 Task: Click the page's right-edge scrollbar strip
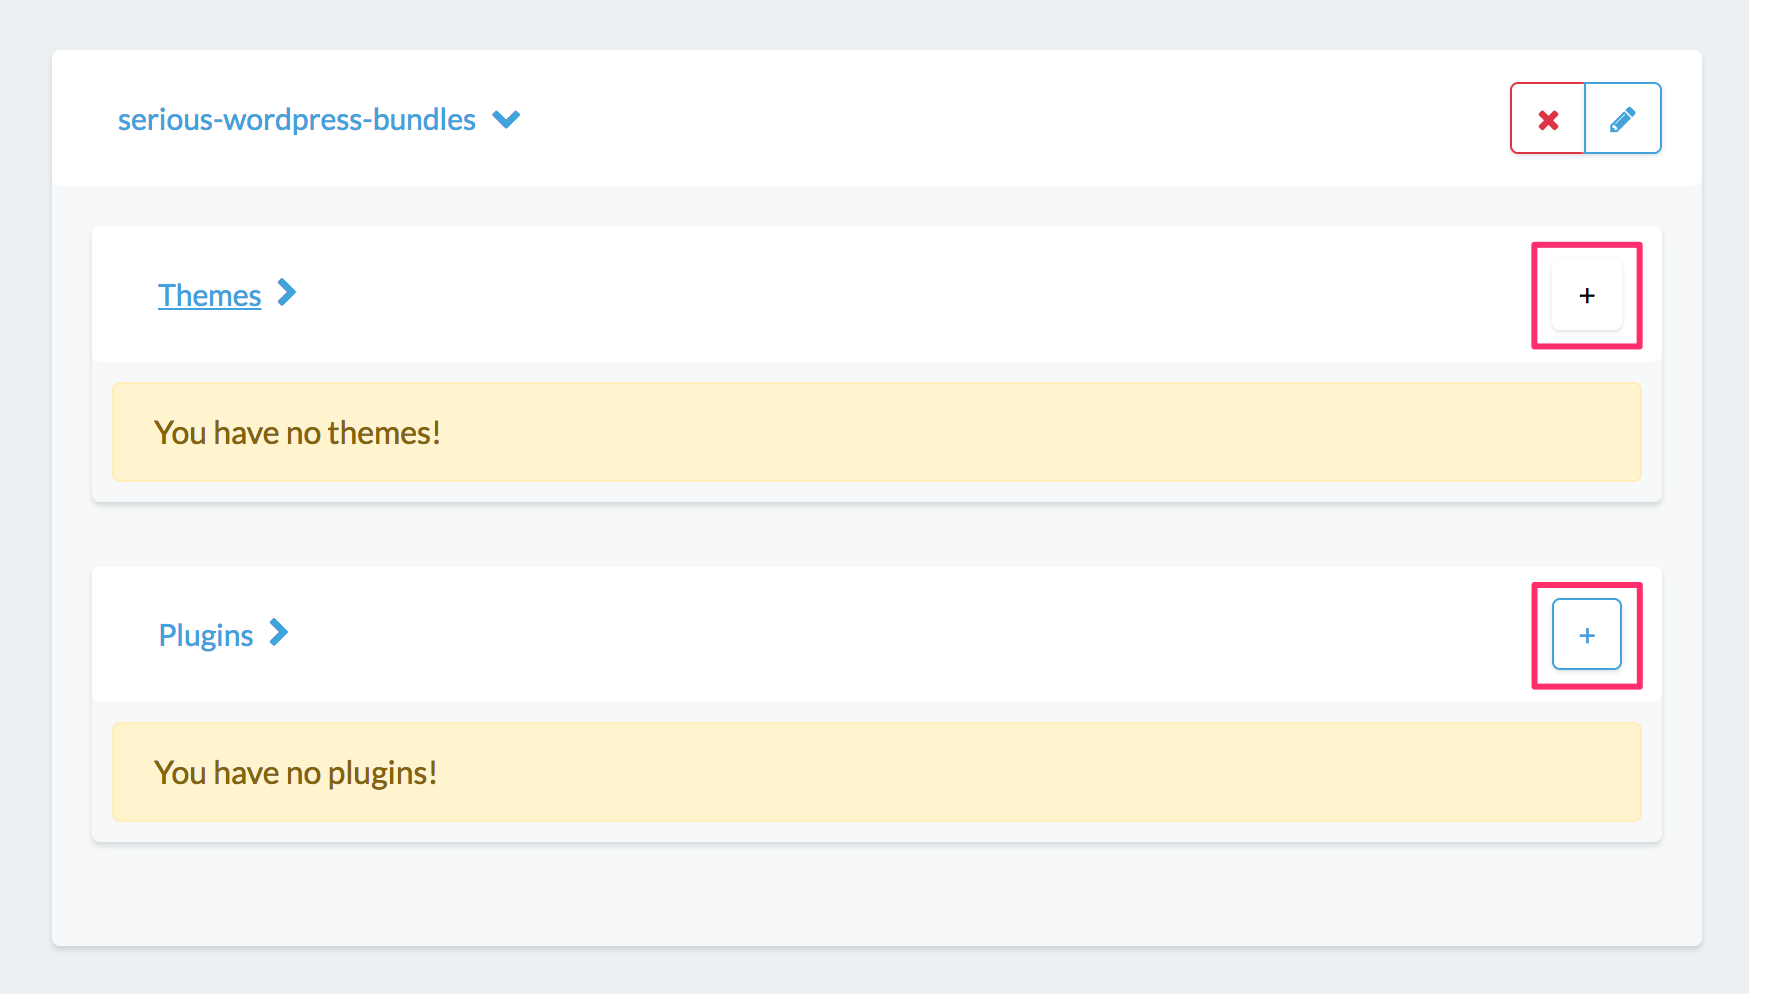(x=1769, y=497)
